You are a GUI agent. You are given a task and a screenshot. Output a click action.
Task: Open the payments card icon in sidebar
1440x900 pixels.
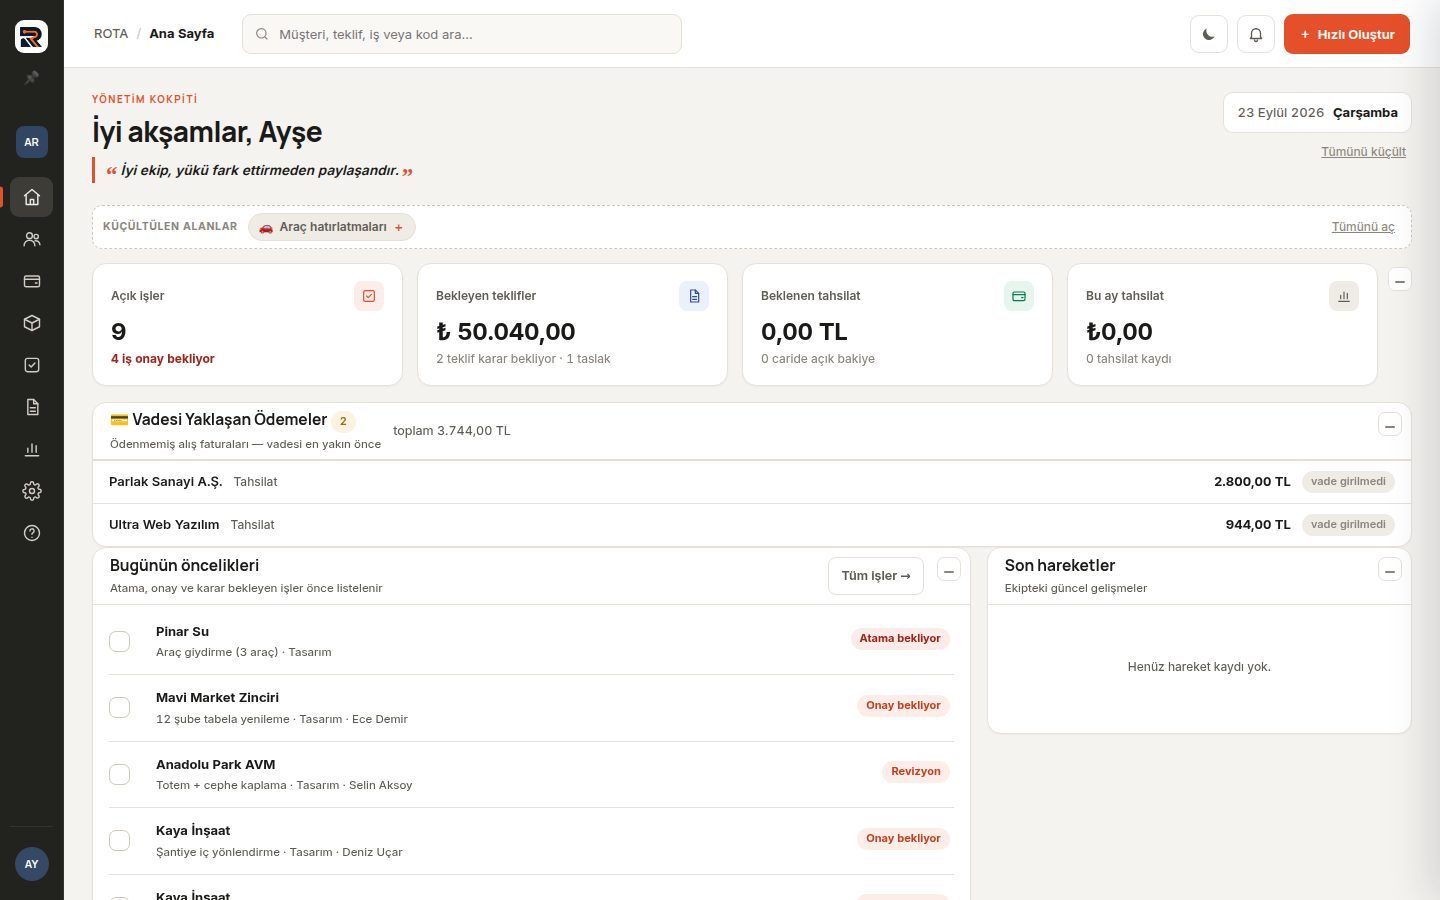(x=32, y=281)
